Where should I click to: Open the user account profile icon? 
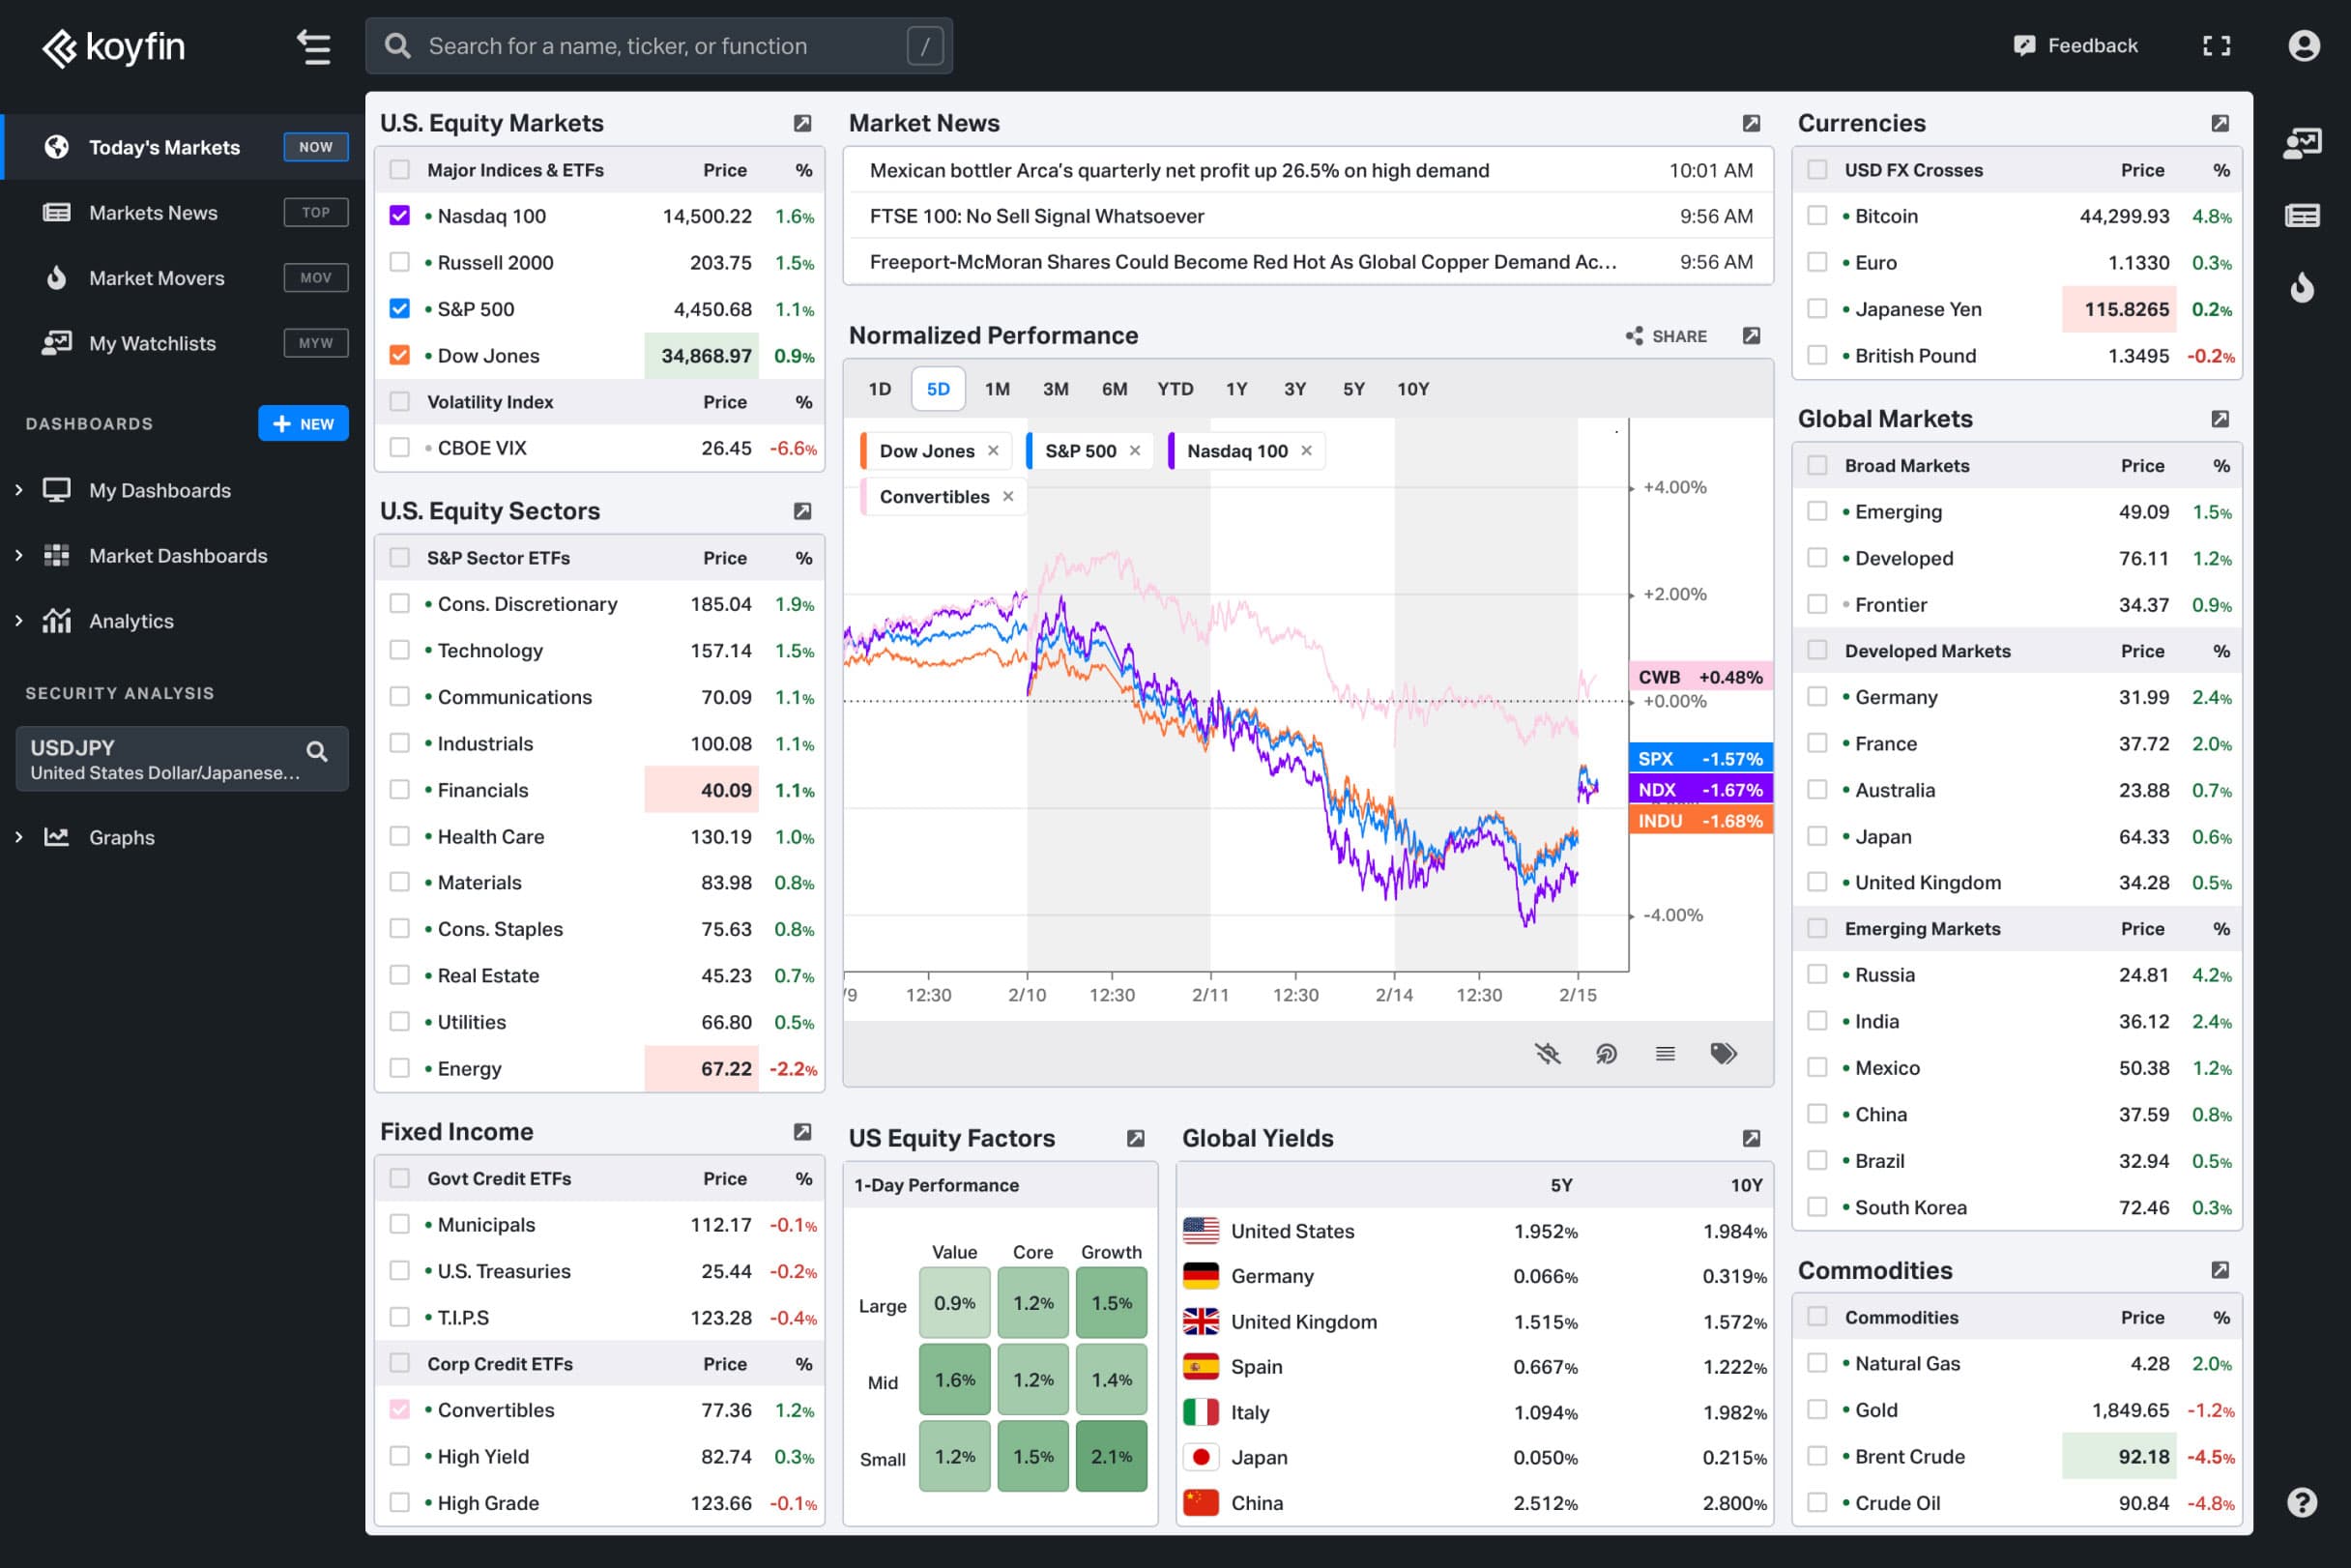click(2303, 46)
